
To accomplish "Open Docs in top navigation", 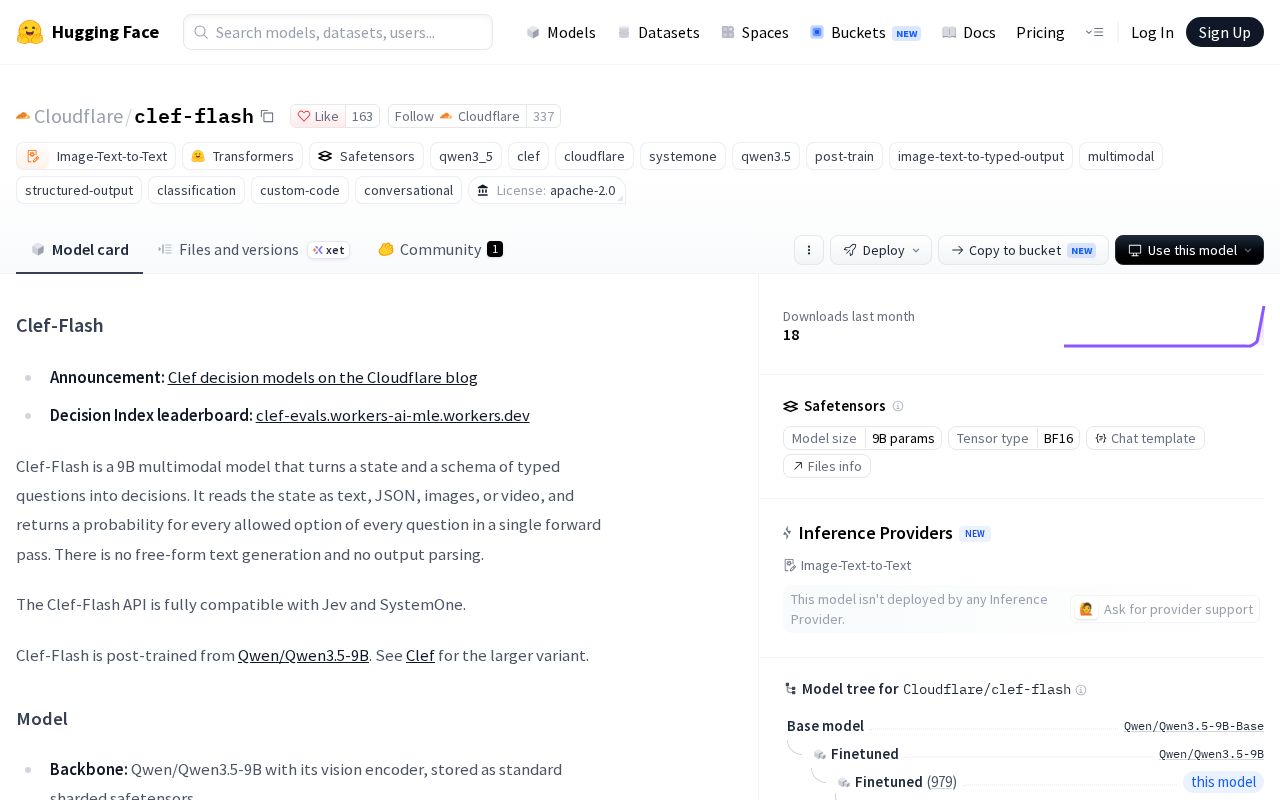I will [969, 32].
